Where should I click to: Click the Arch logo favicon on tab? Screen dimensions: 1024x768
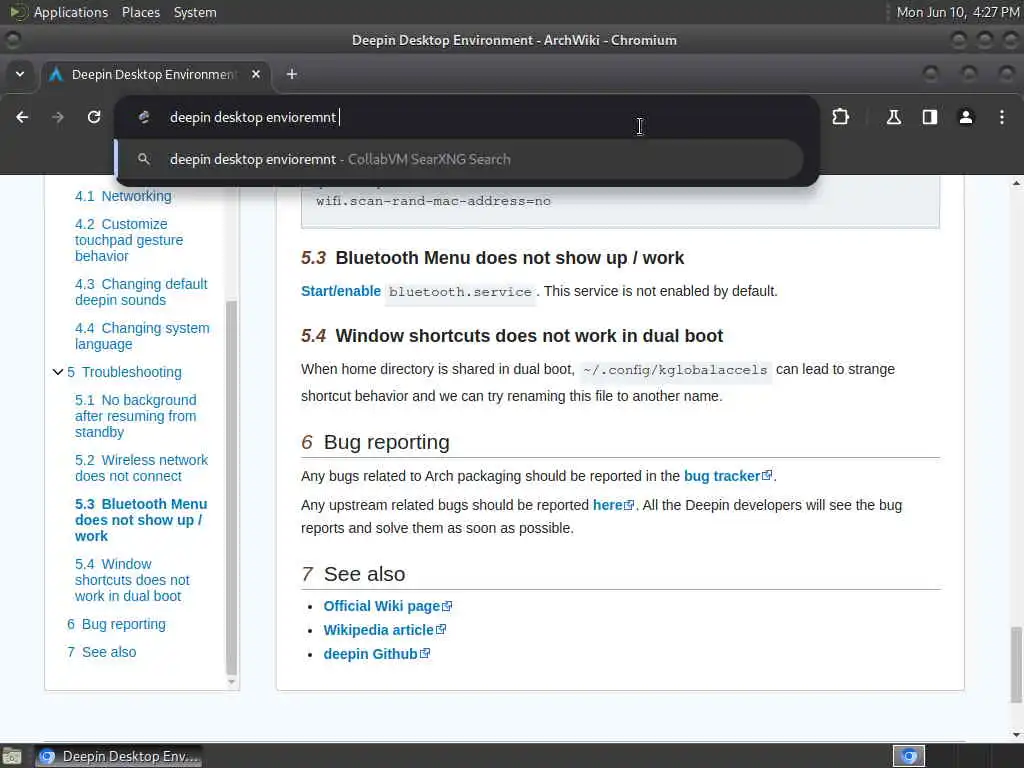tap(56, 74)
